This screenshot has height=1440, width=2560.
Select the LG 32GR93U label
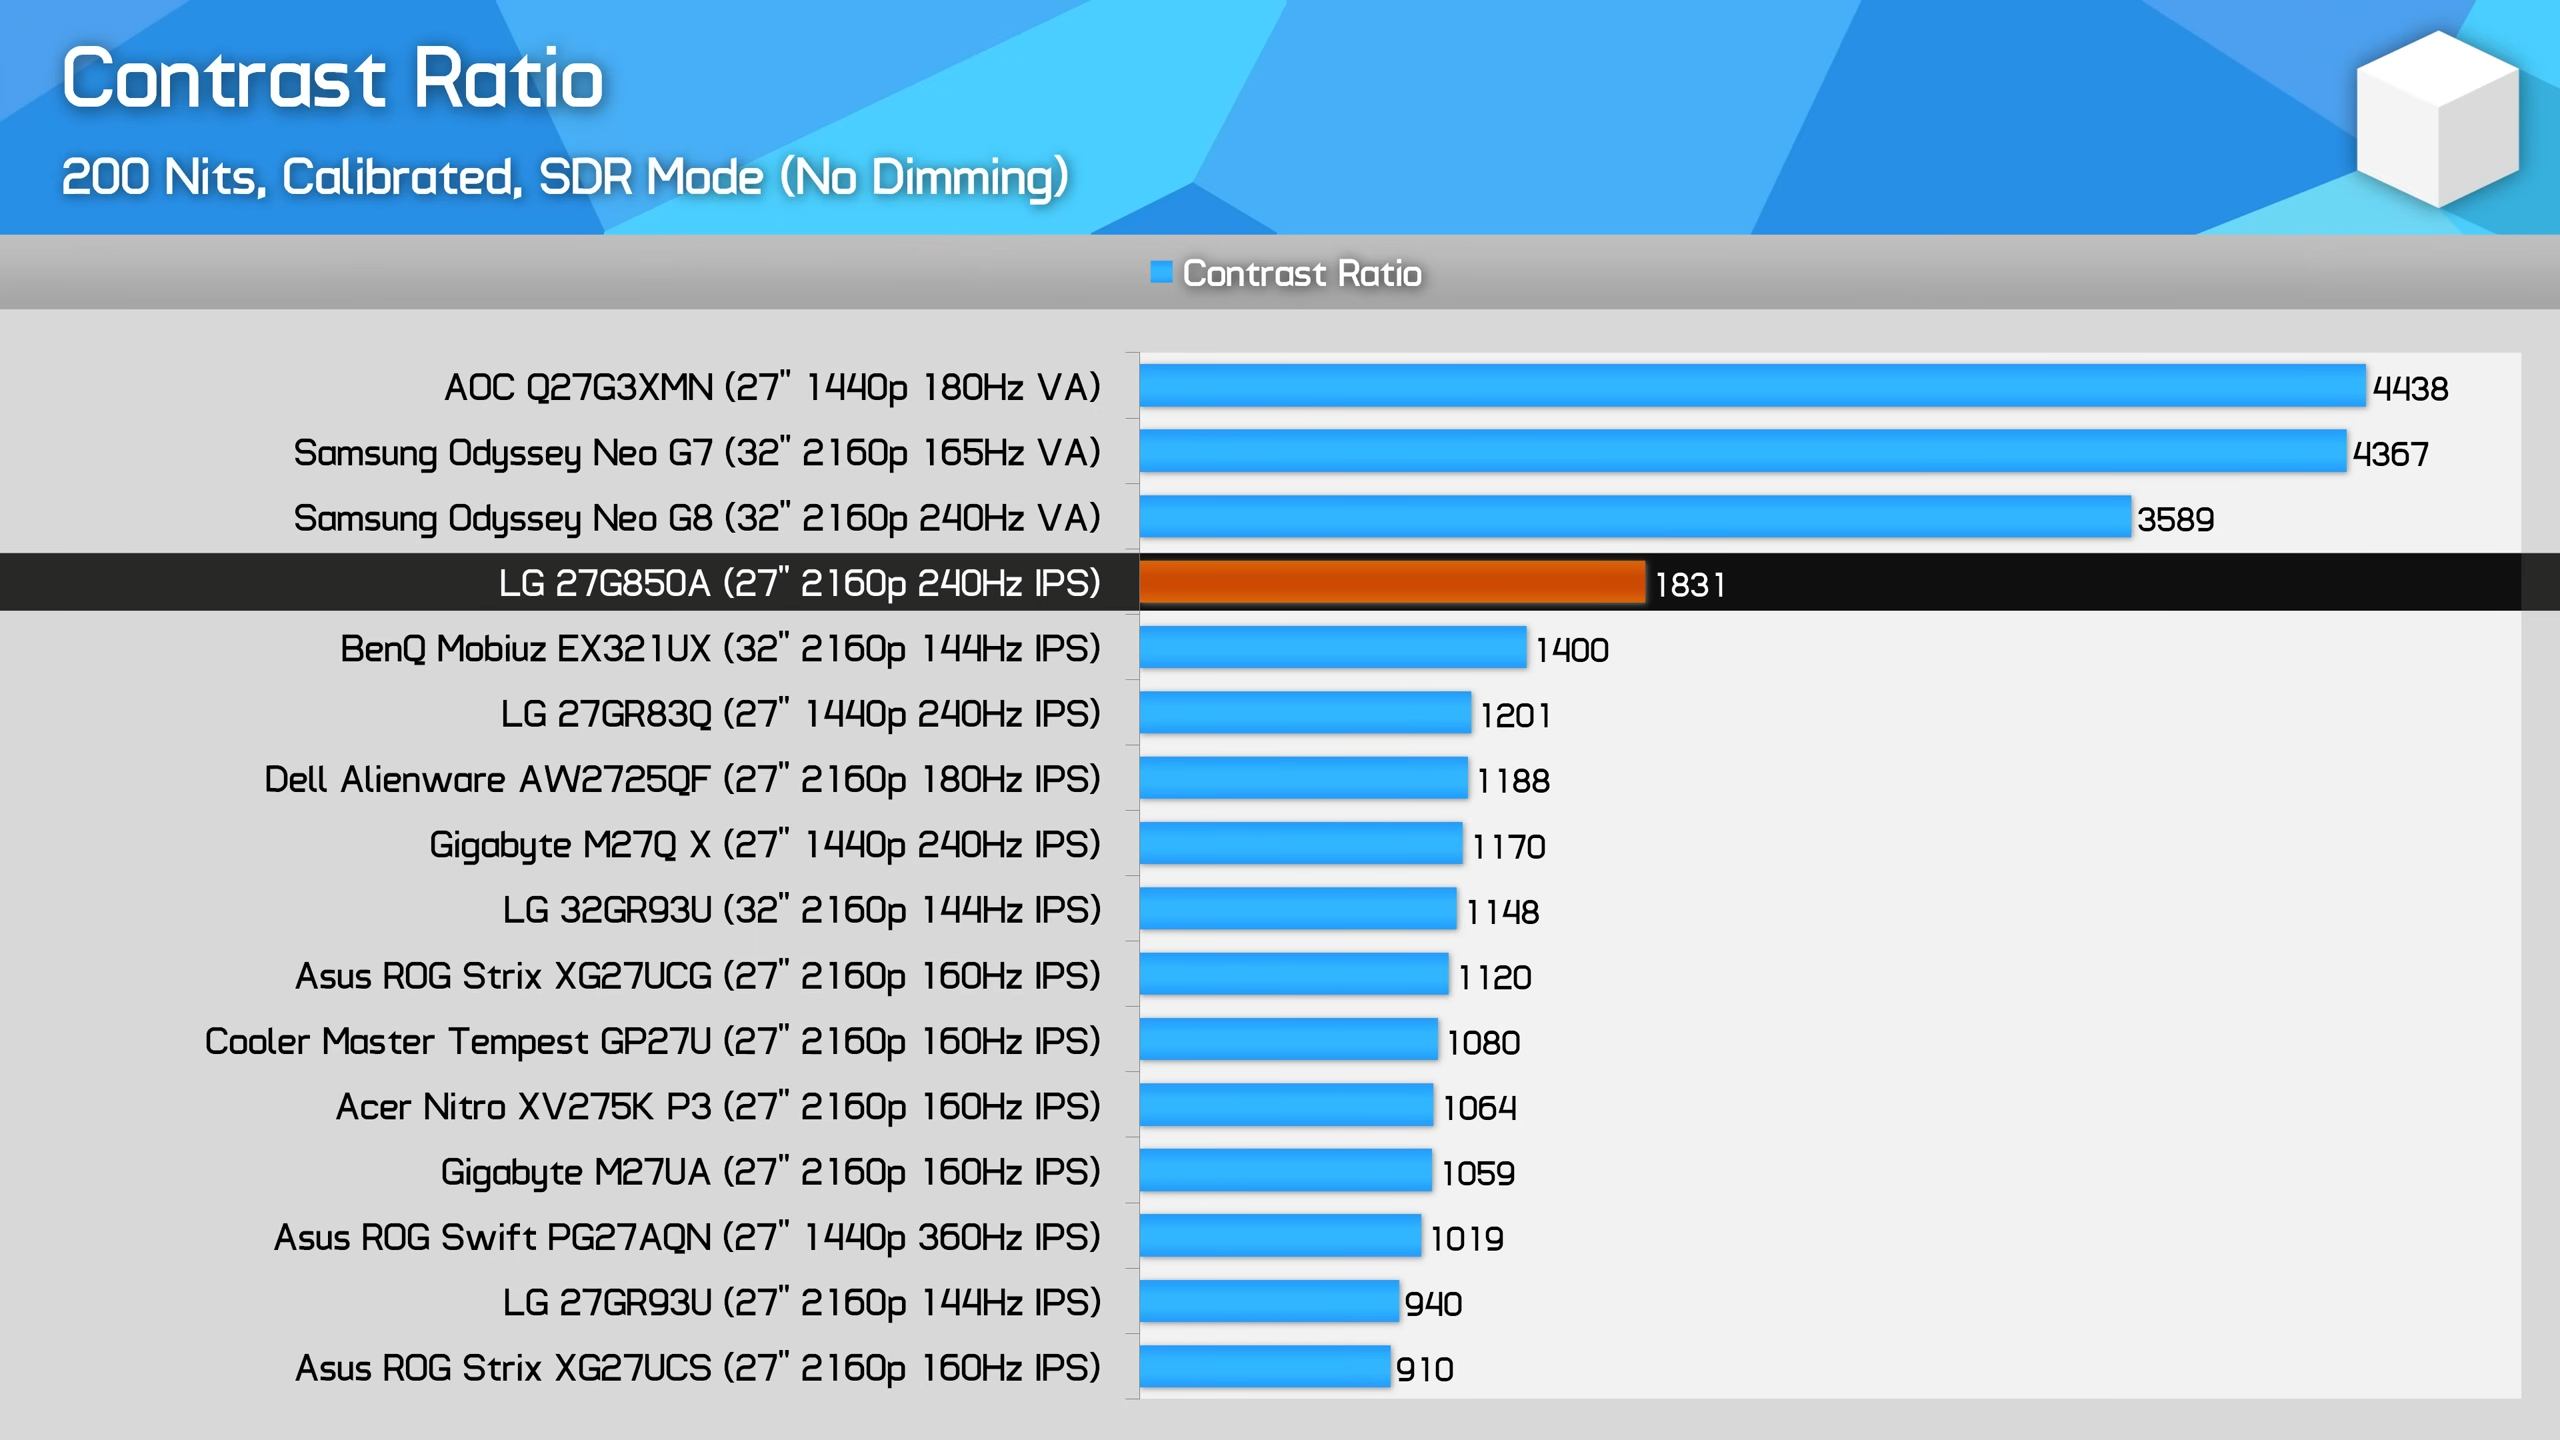[801, 910]
